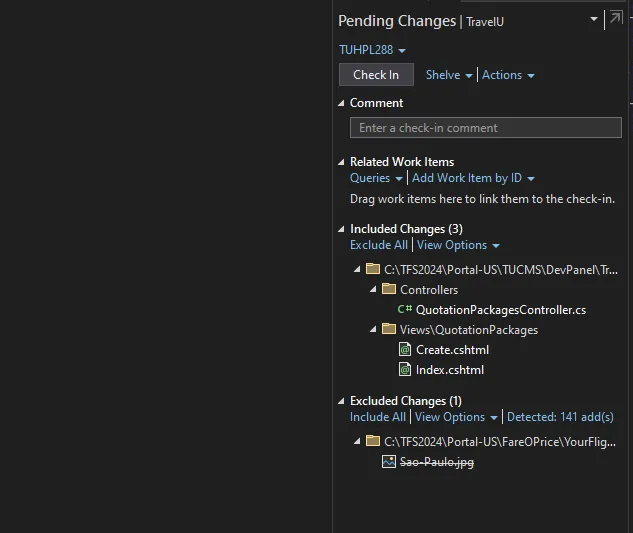Click the Exclude All link
The image size is (633, 533).
378,245
